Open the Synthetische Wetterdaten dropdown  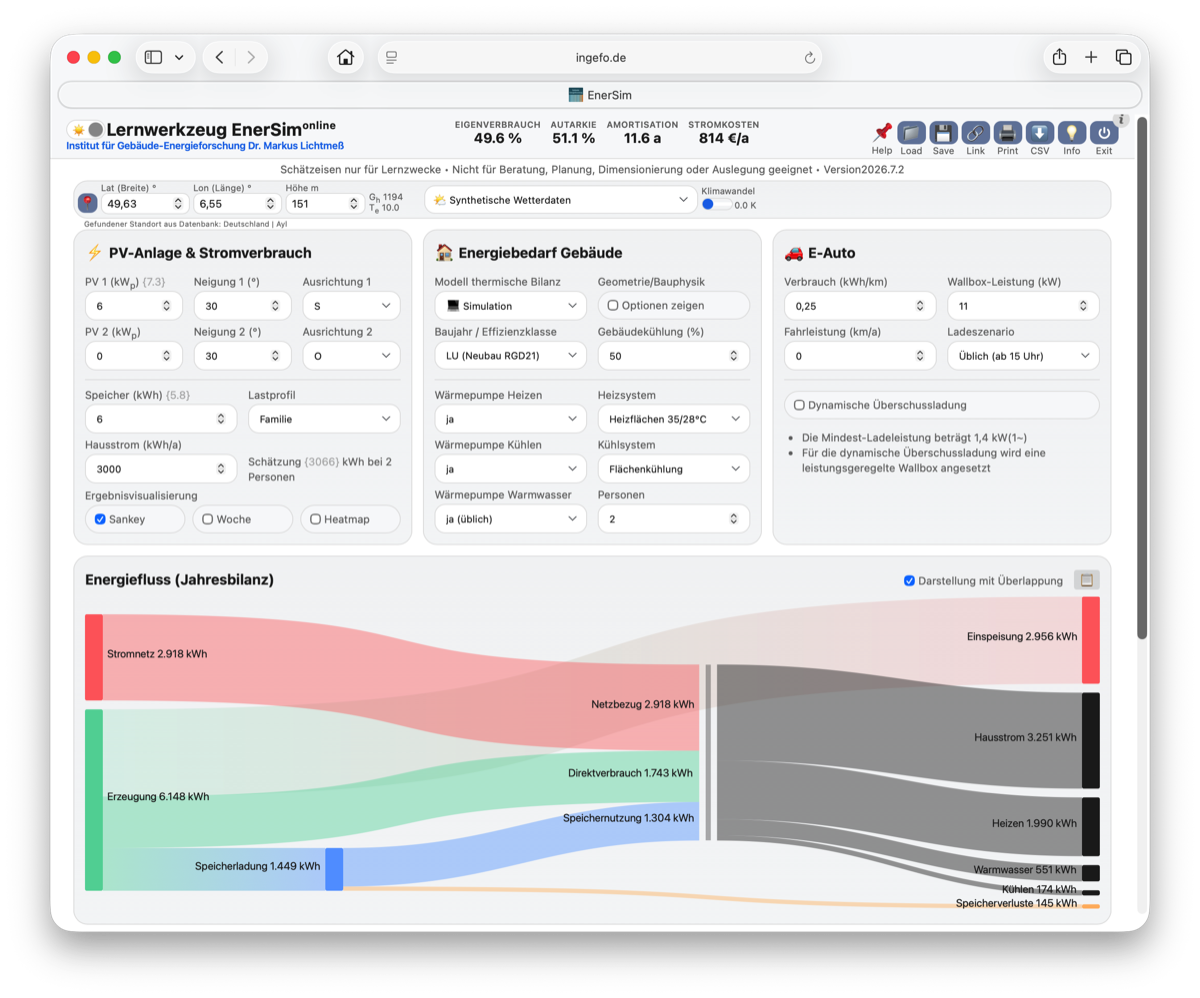[x=561, y=200]
